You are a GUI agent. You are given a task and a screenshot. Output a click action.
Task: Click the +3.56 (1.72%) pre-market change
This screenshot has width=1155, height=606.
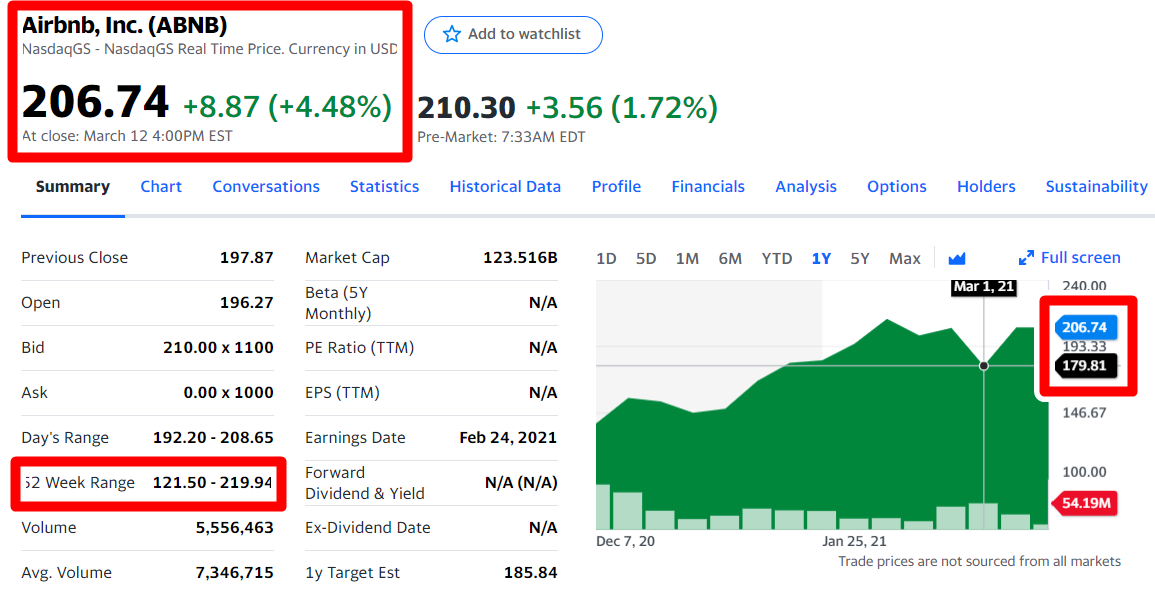(x=622, y=108)
